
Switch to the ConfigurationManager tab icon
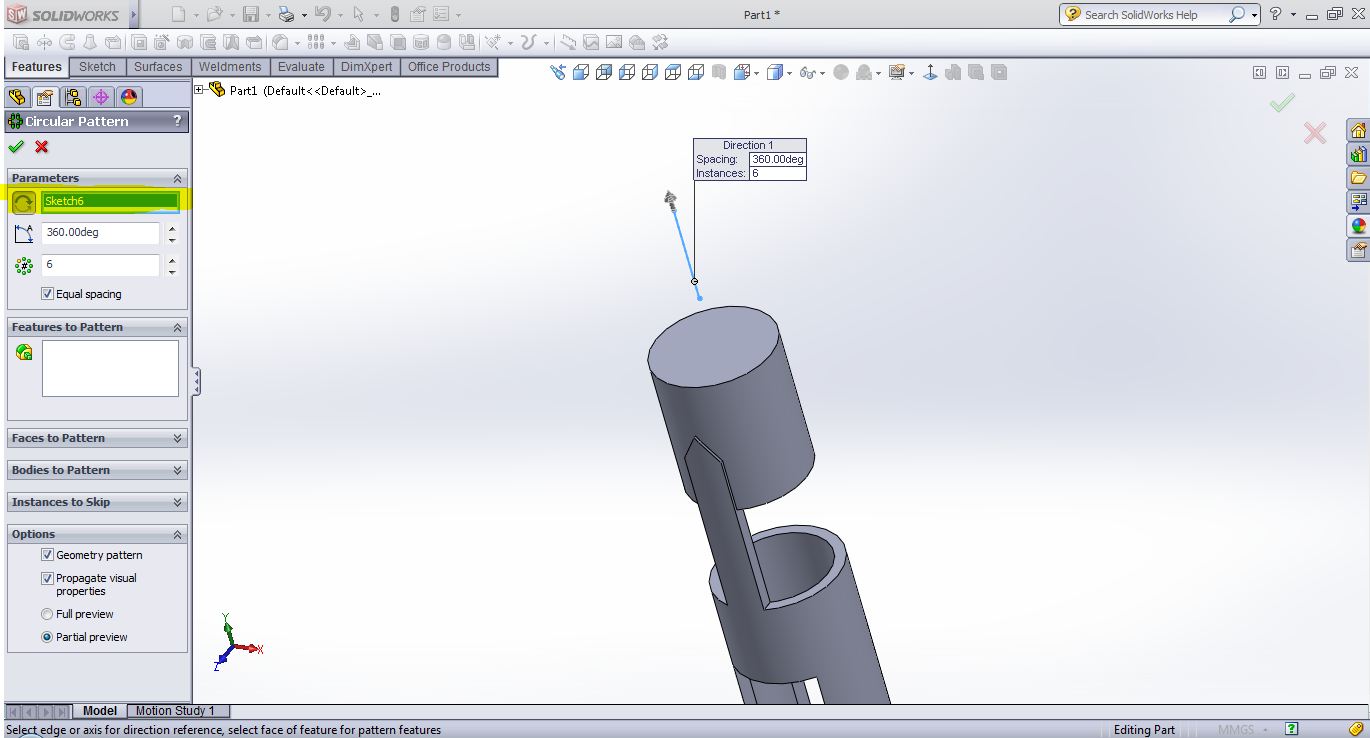[x=72, y=97]
